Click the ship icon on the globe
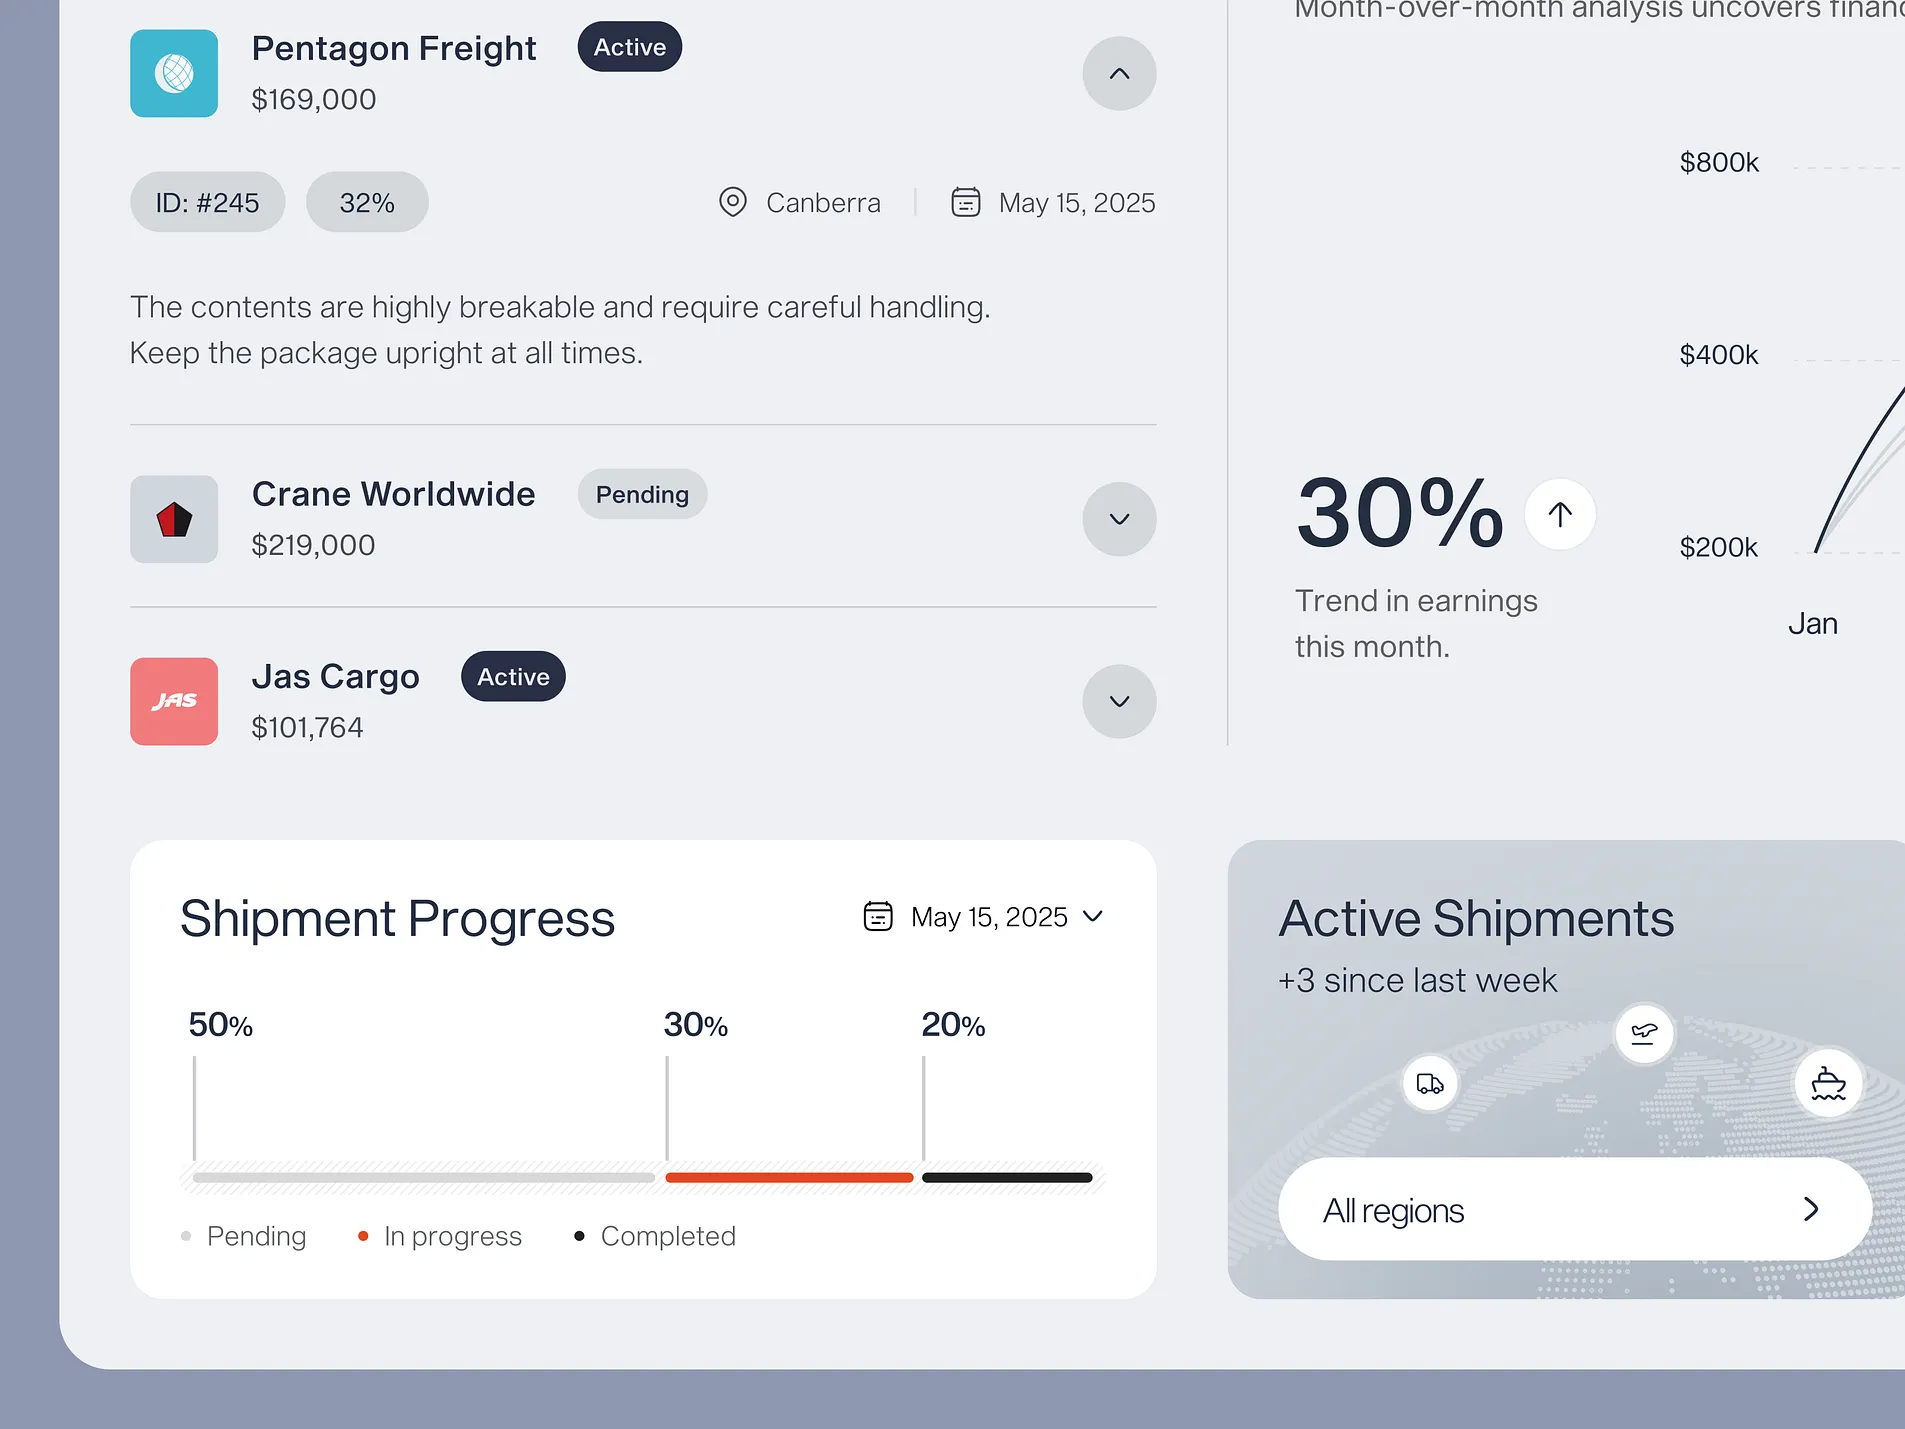This screenshot has width=1905, height=1429. pyautogui.click(x=1828, y=1083)
